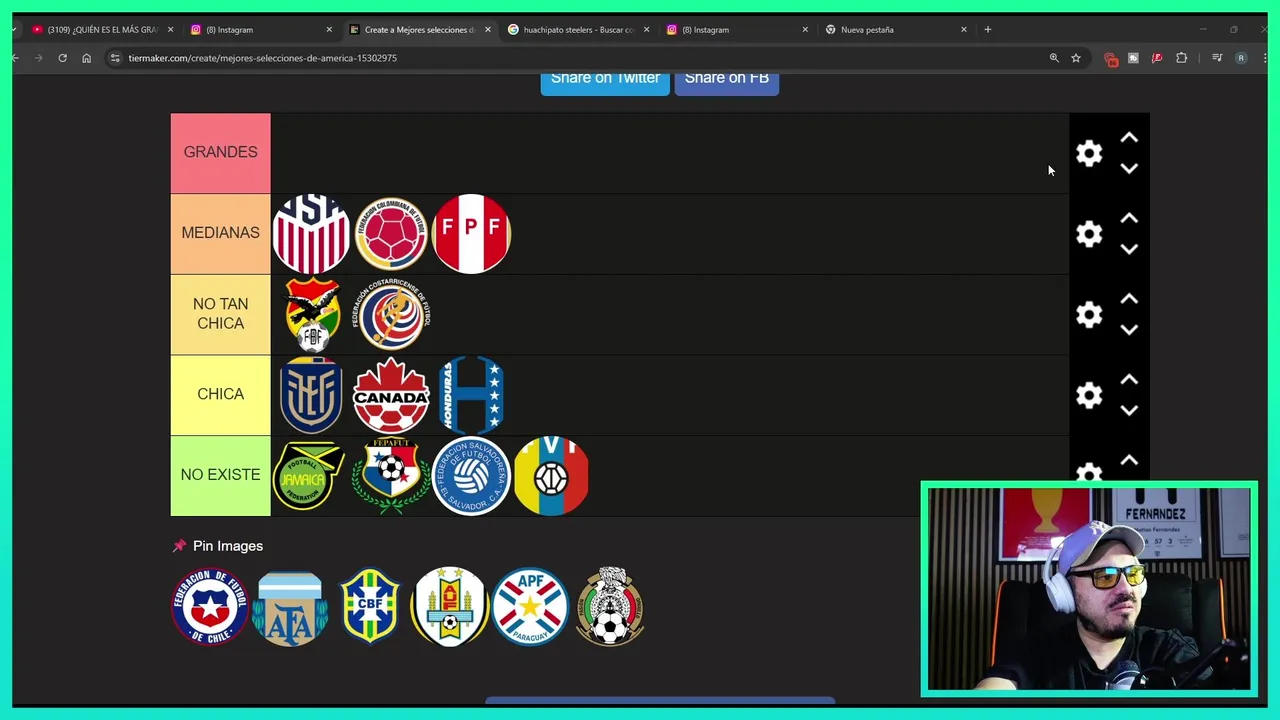
Task: Move the NO TAN CHICA row up
Action: pos(1129,300)
